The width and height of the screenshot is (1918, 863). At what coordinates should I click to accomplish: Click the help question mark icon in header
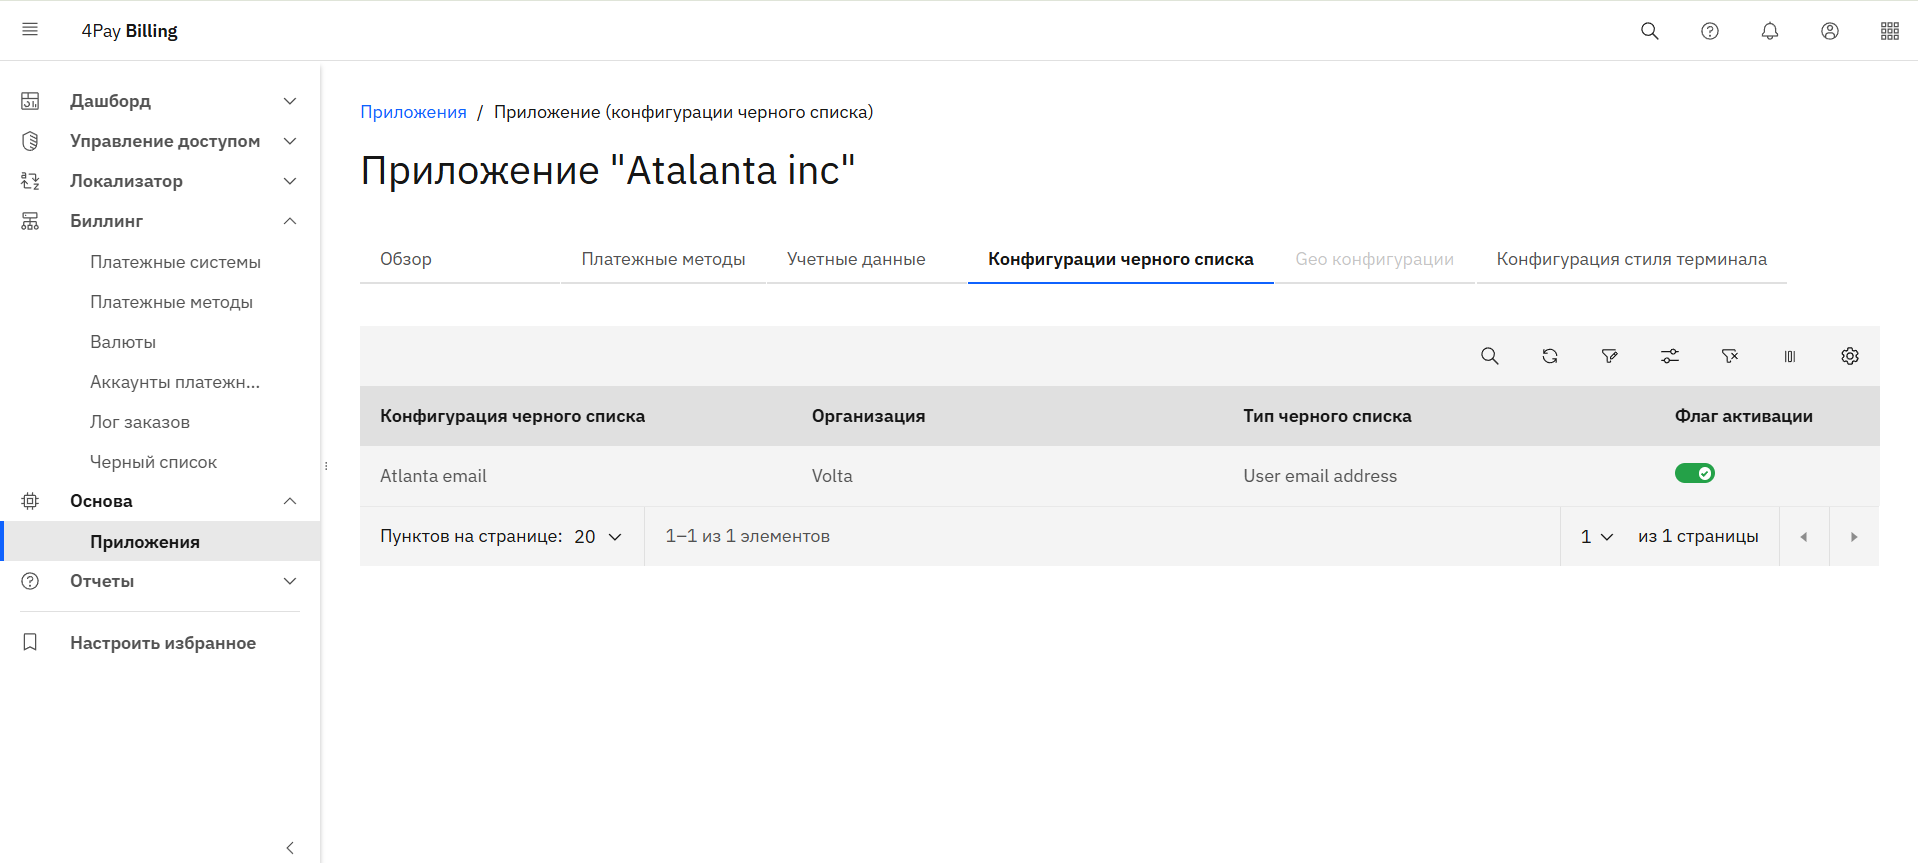click(1709, 31)
